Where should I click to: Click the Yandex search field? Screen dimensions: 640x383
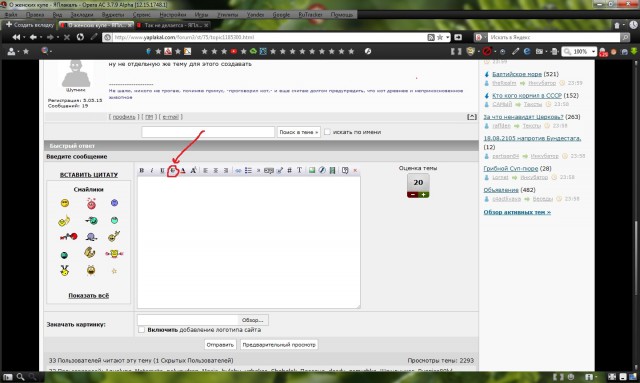tap(554, 37)
